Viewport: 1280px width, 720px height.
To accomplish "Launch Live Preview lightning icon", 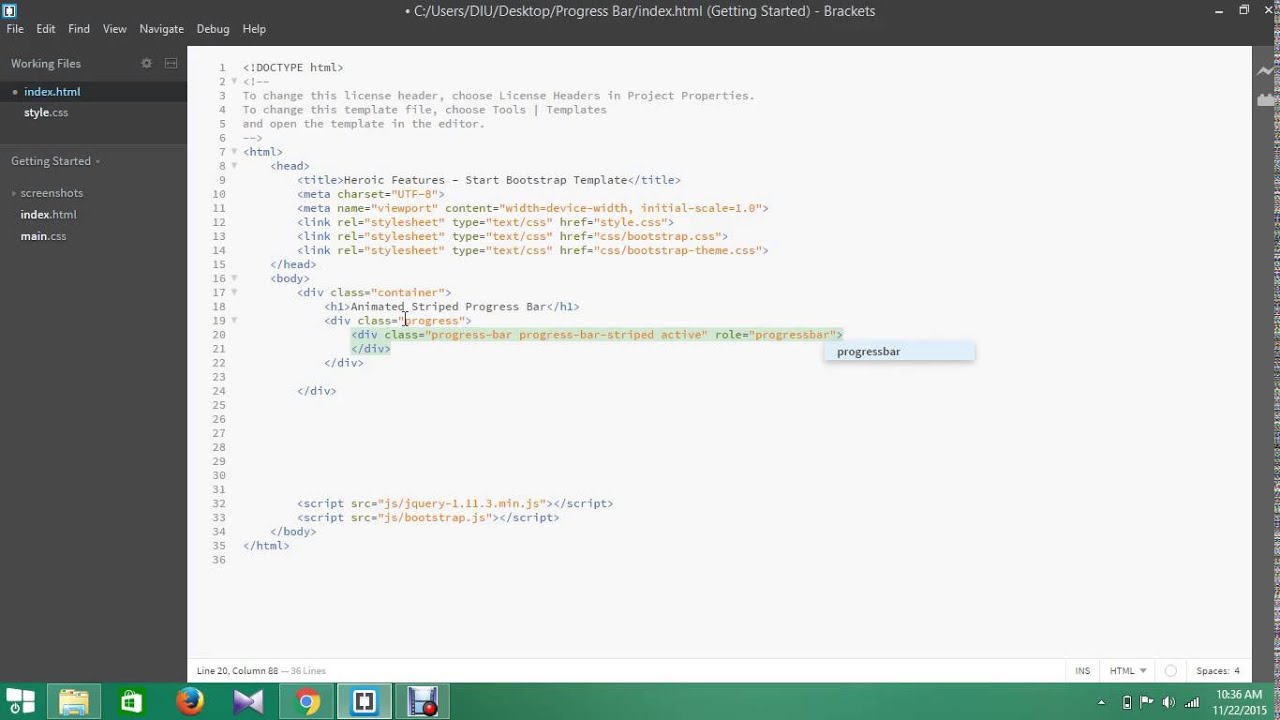I will click(x=1267, y=71).
